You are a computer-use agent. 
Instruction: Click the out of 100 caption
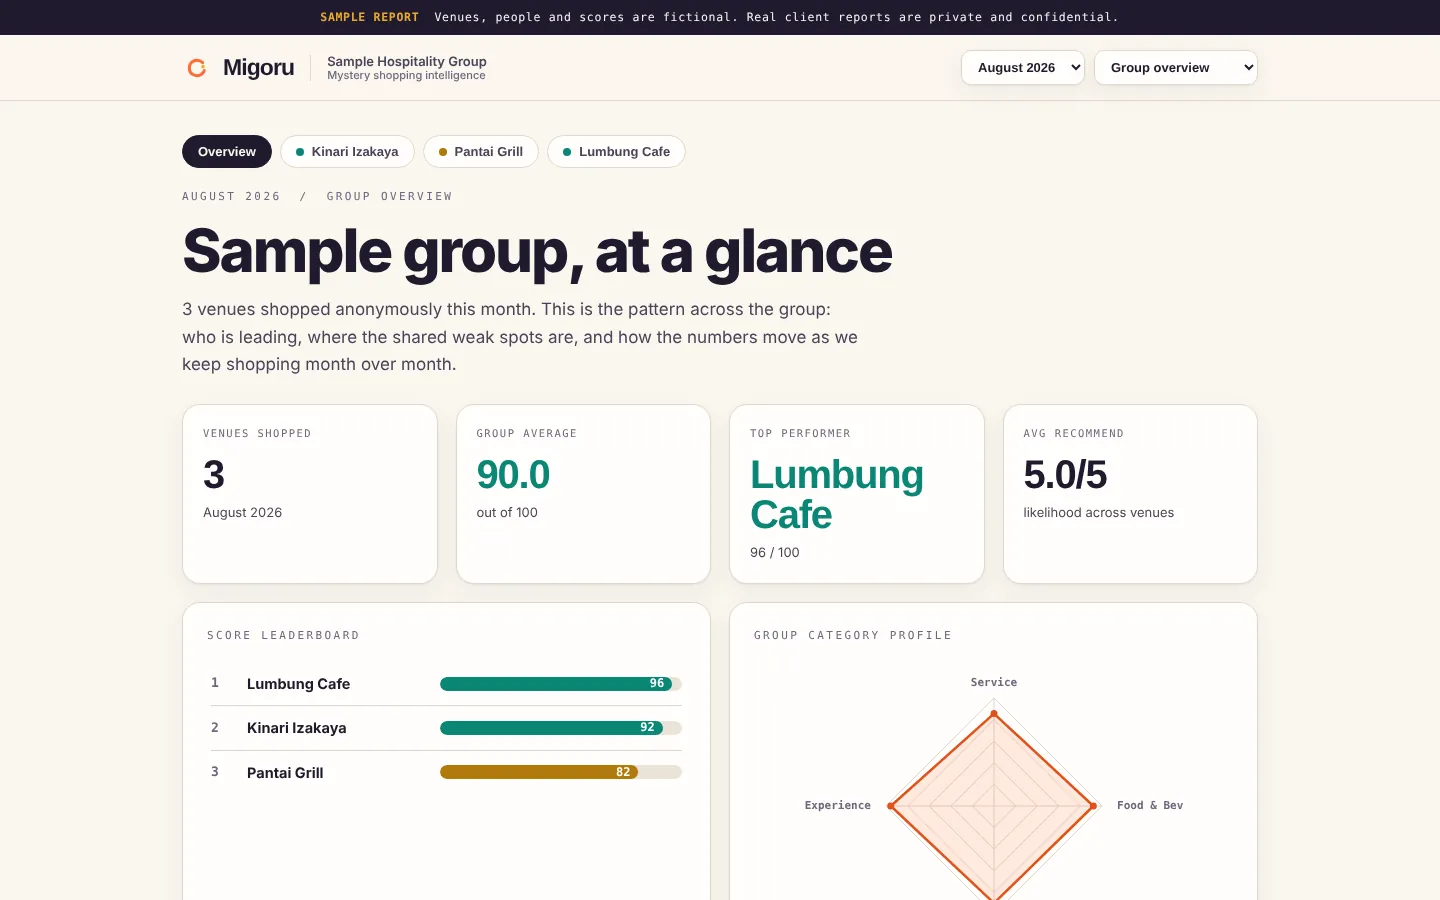click(x=507, y=512)
